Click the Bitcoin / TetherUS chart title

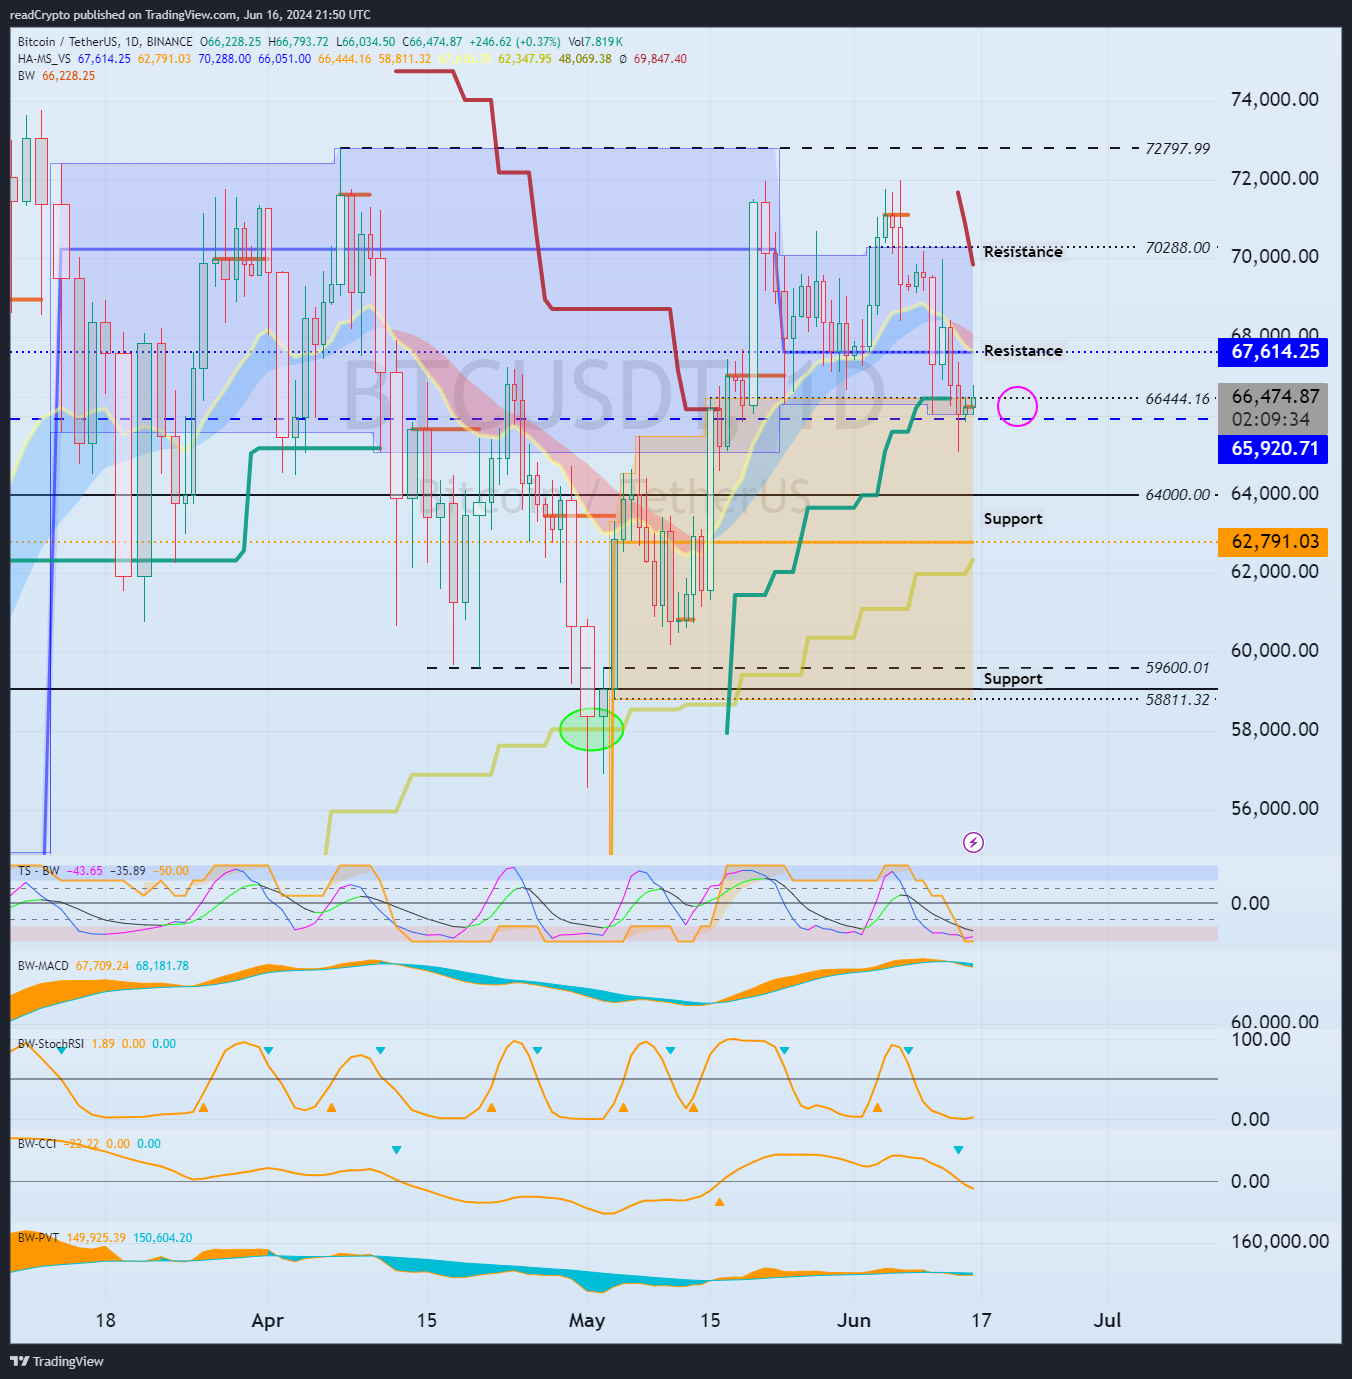[x=105, y=42]
